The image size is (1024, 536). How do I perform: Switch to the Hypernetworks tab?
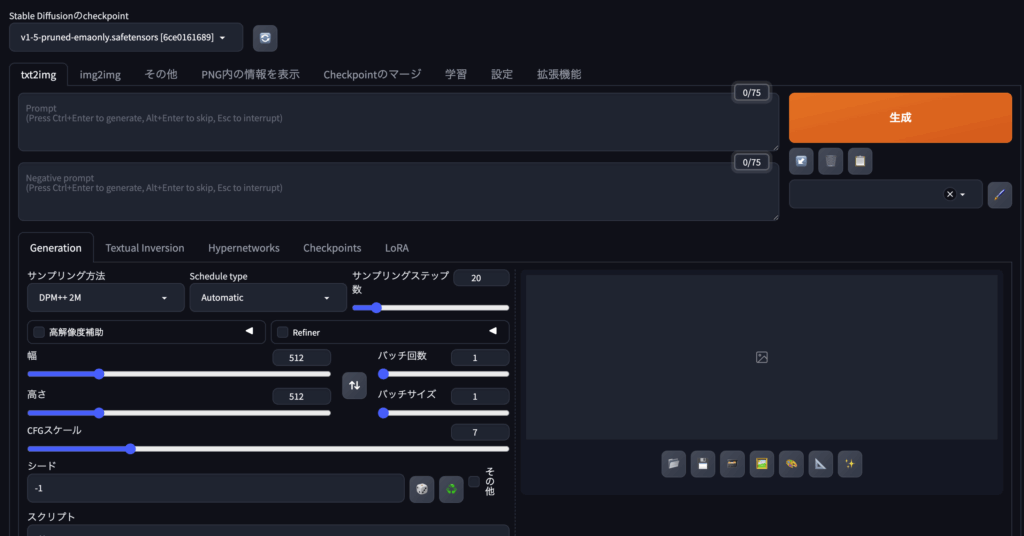244,248
